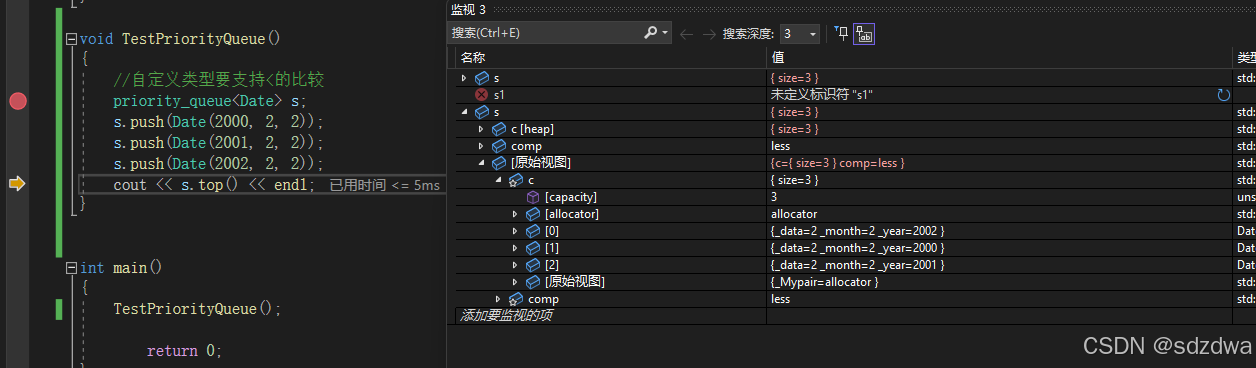Expand element [1] in the watch tree

[515, 248]
